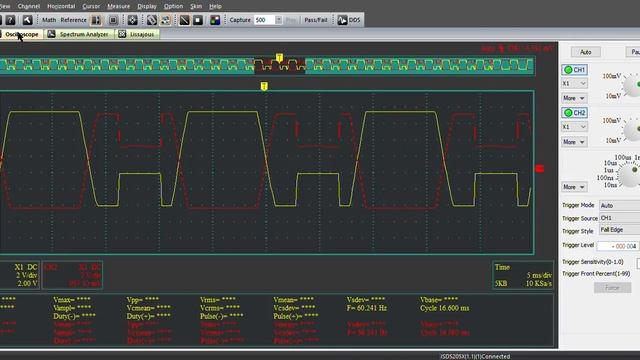Screen dimensions: 640x360
Task: Click the yellow trigger position marker above graph
Action: pyautogui.click(x=264, y=86)
